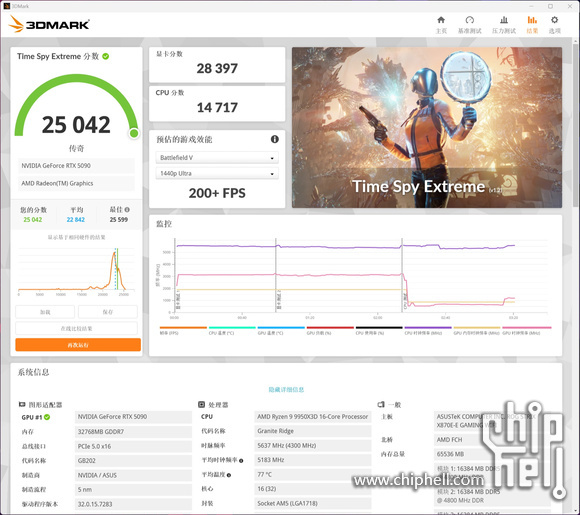Click the processor section (处理器) icon
The image size is (580, 515).
click(201, 404)
